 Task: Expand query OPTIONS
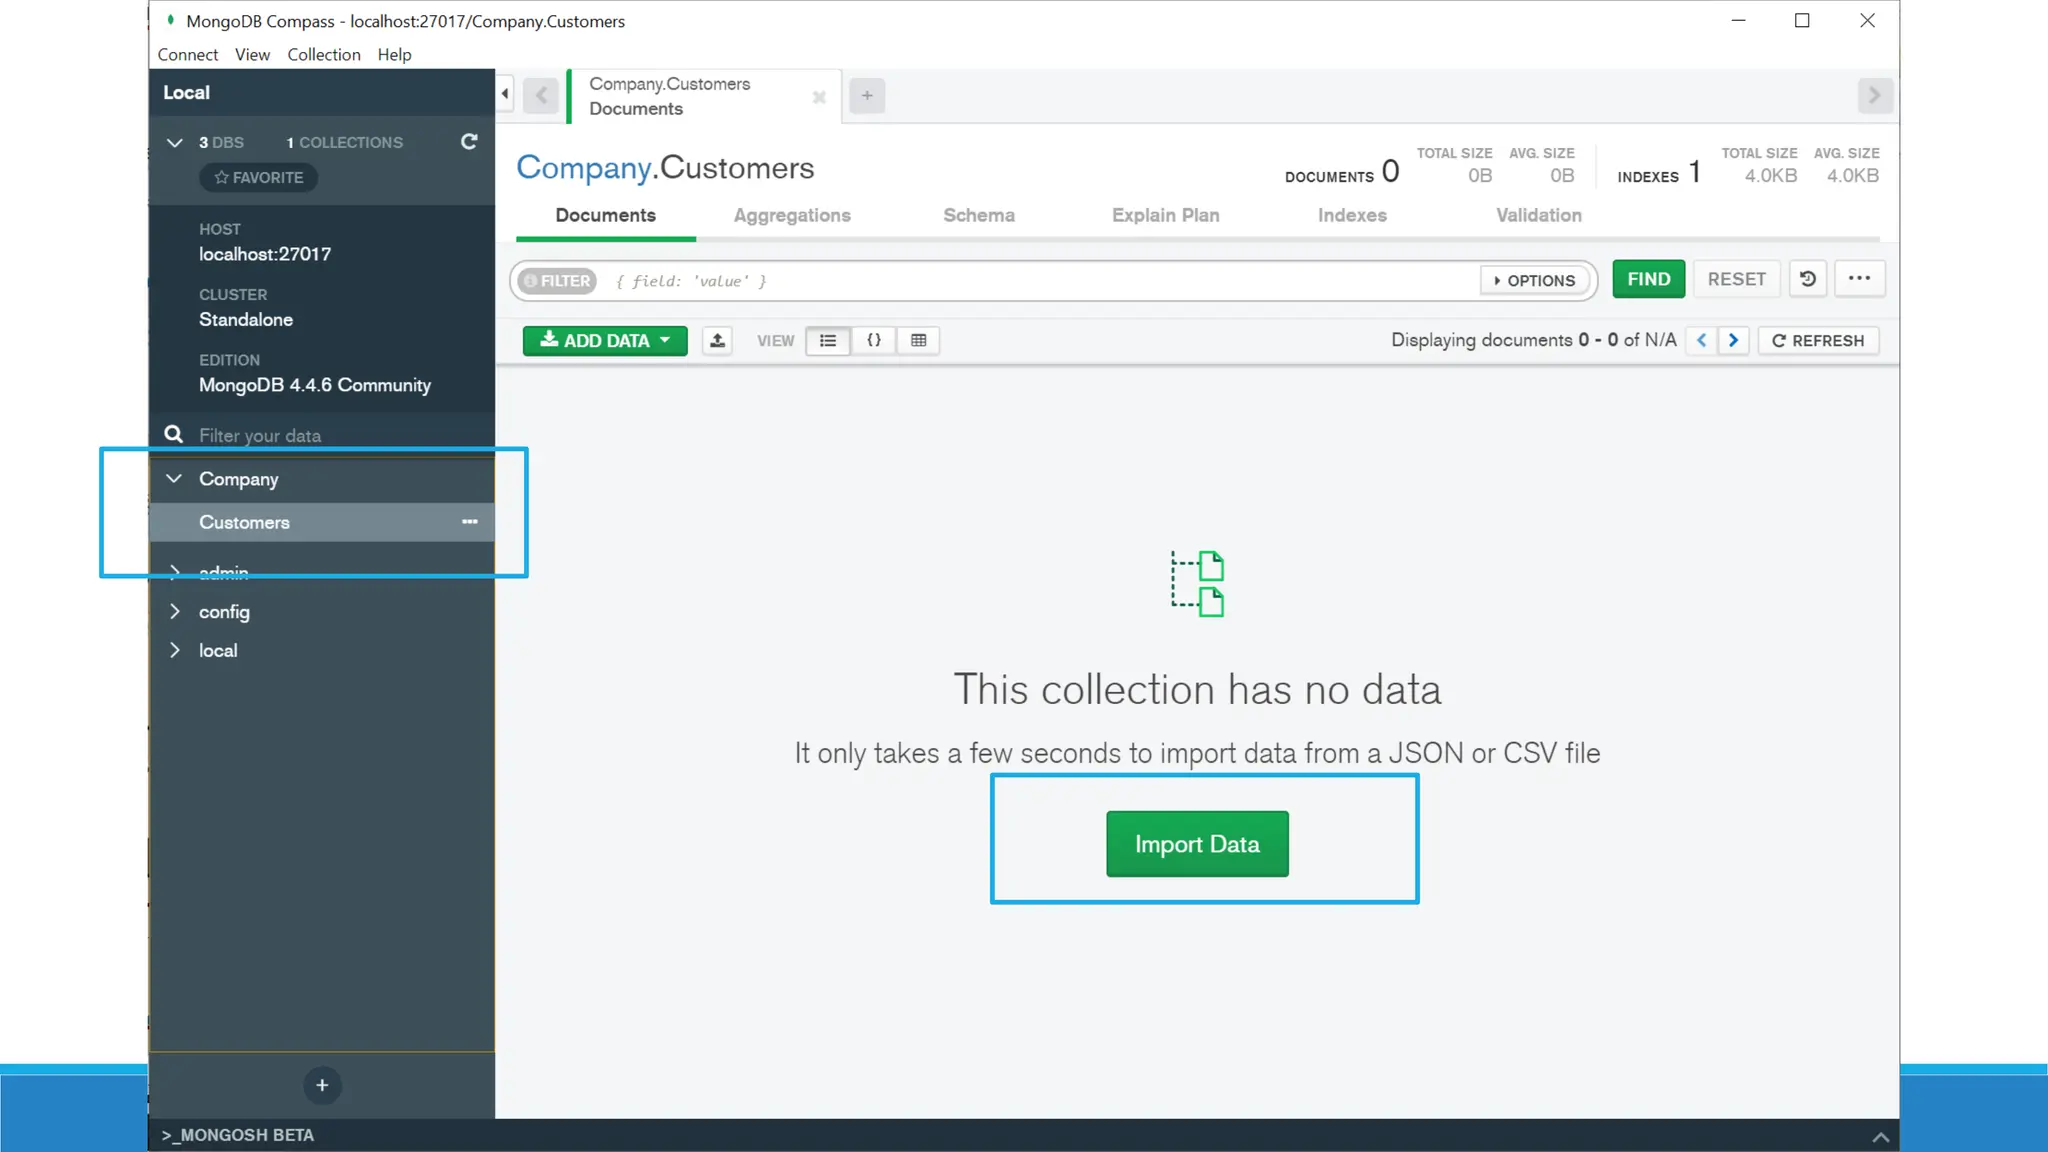[x=1534, y=281]
